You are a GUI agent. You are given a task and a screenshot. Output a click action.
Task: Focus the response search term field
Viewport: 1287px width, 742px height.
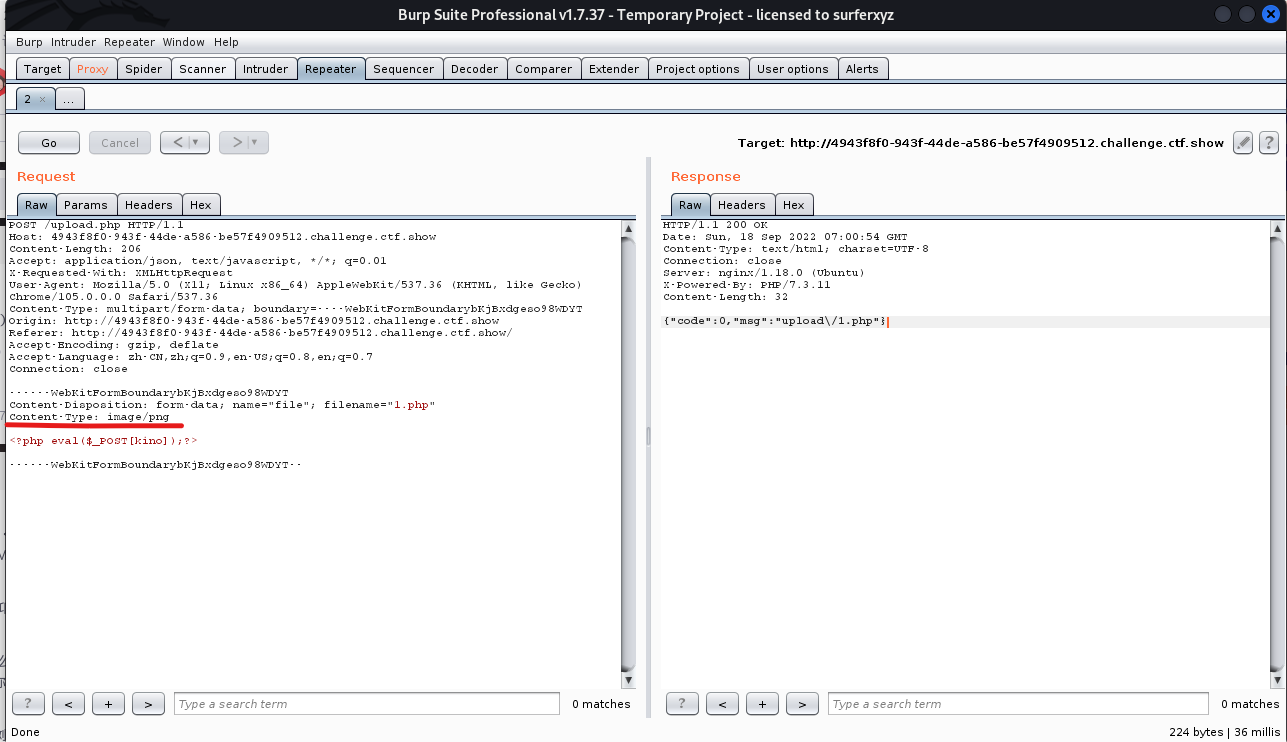[x=1020, y=704]
